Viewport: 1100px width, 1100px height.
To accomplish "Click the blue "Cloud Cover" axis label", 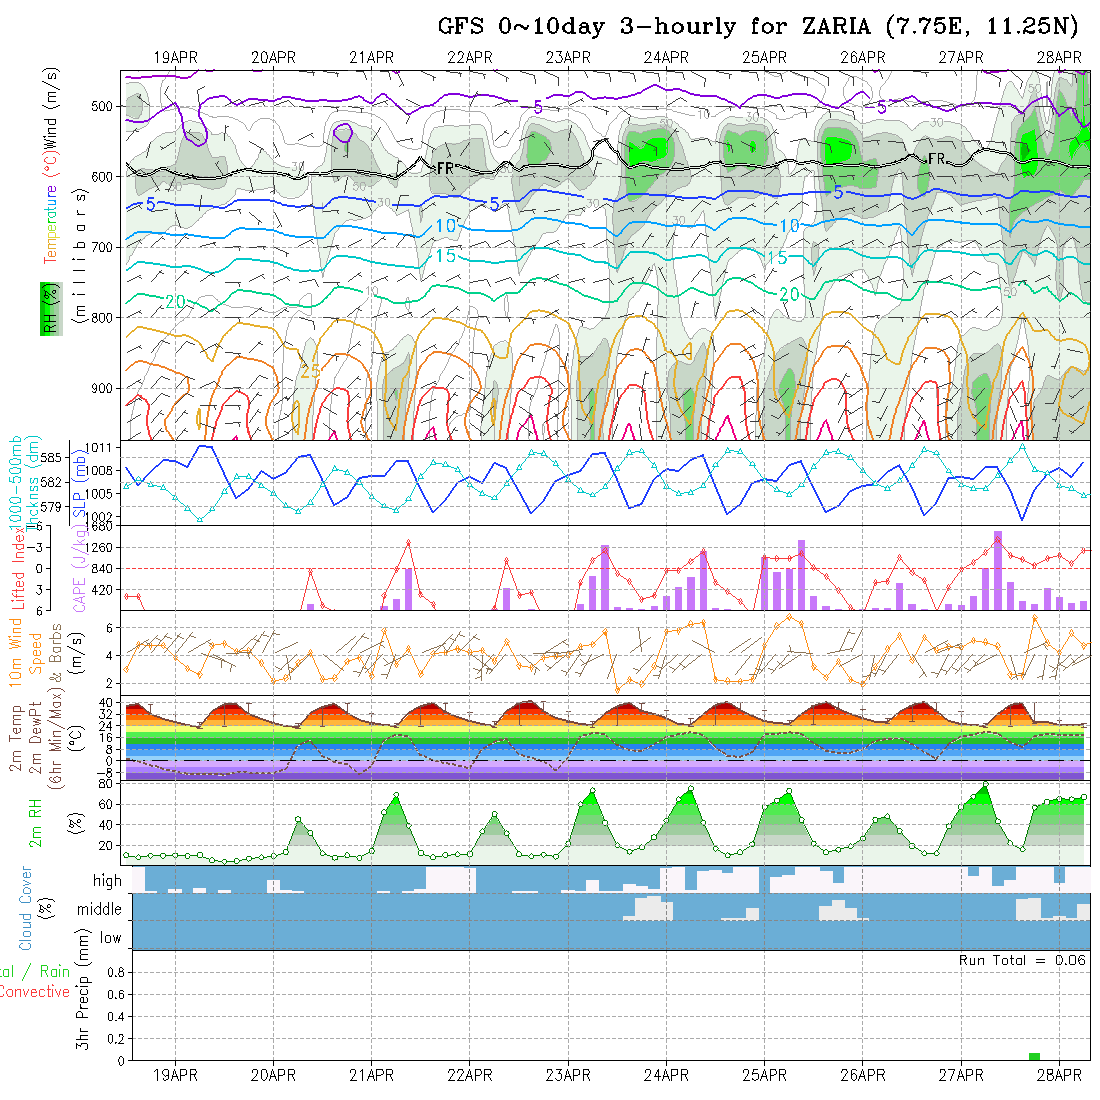I will pos(26,908).
